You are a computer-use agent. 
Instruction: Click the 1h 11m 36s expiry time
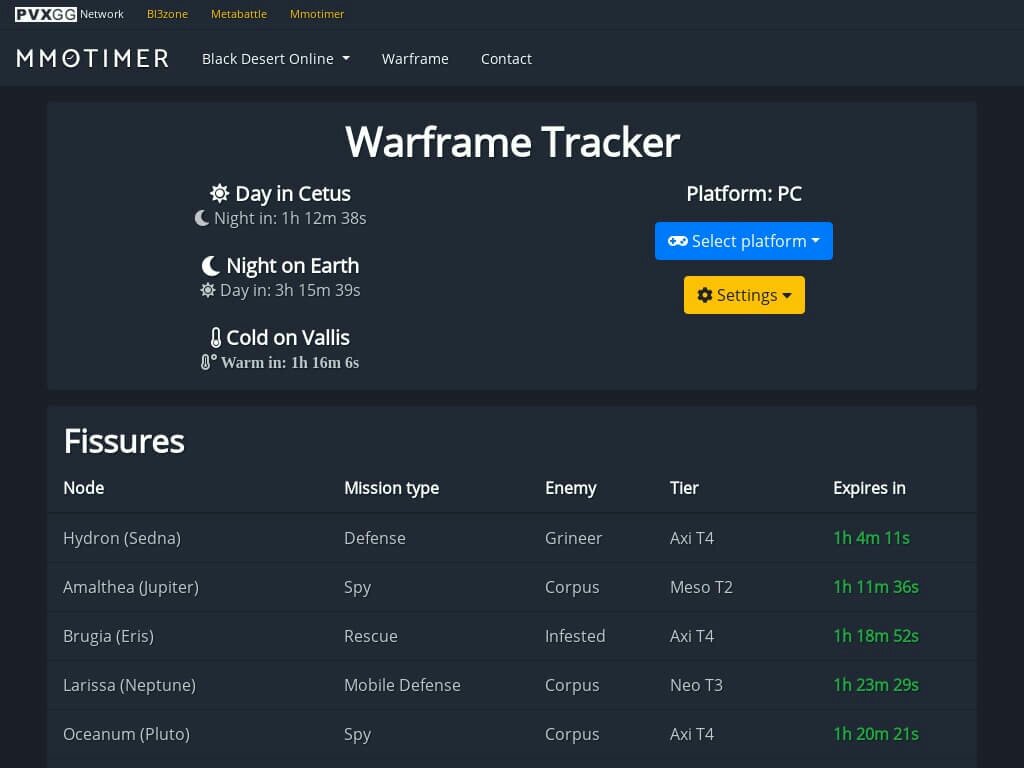pos(876,587)
